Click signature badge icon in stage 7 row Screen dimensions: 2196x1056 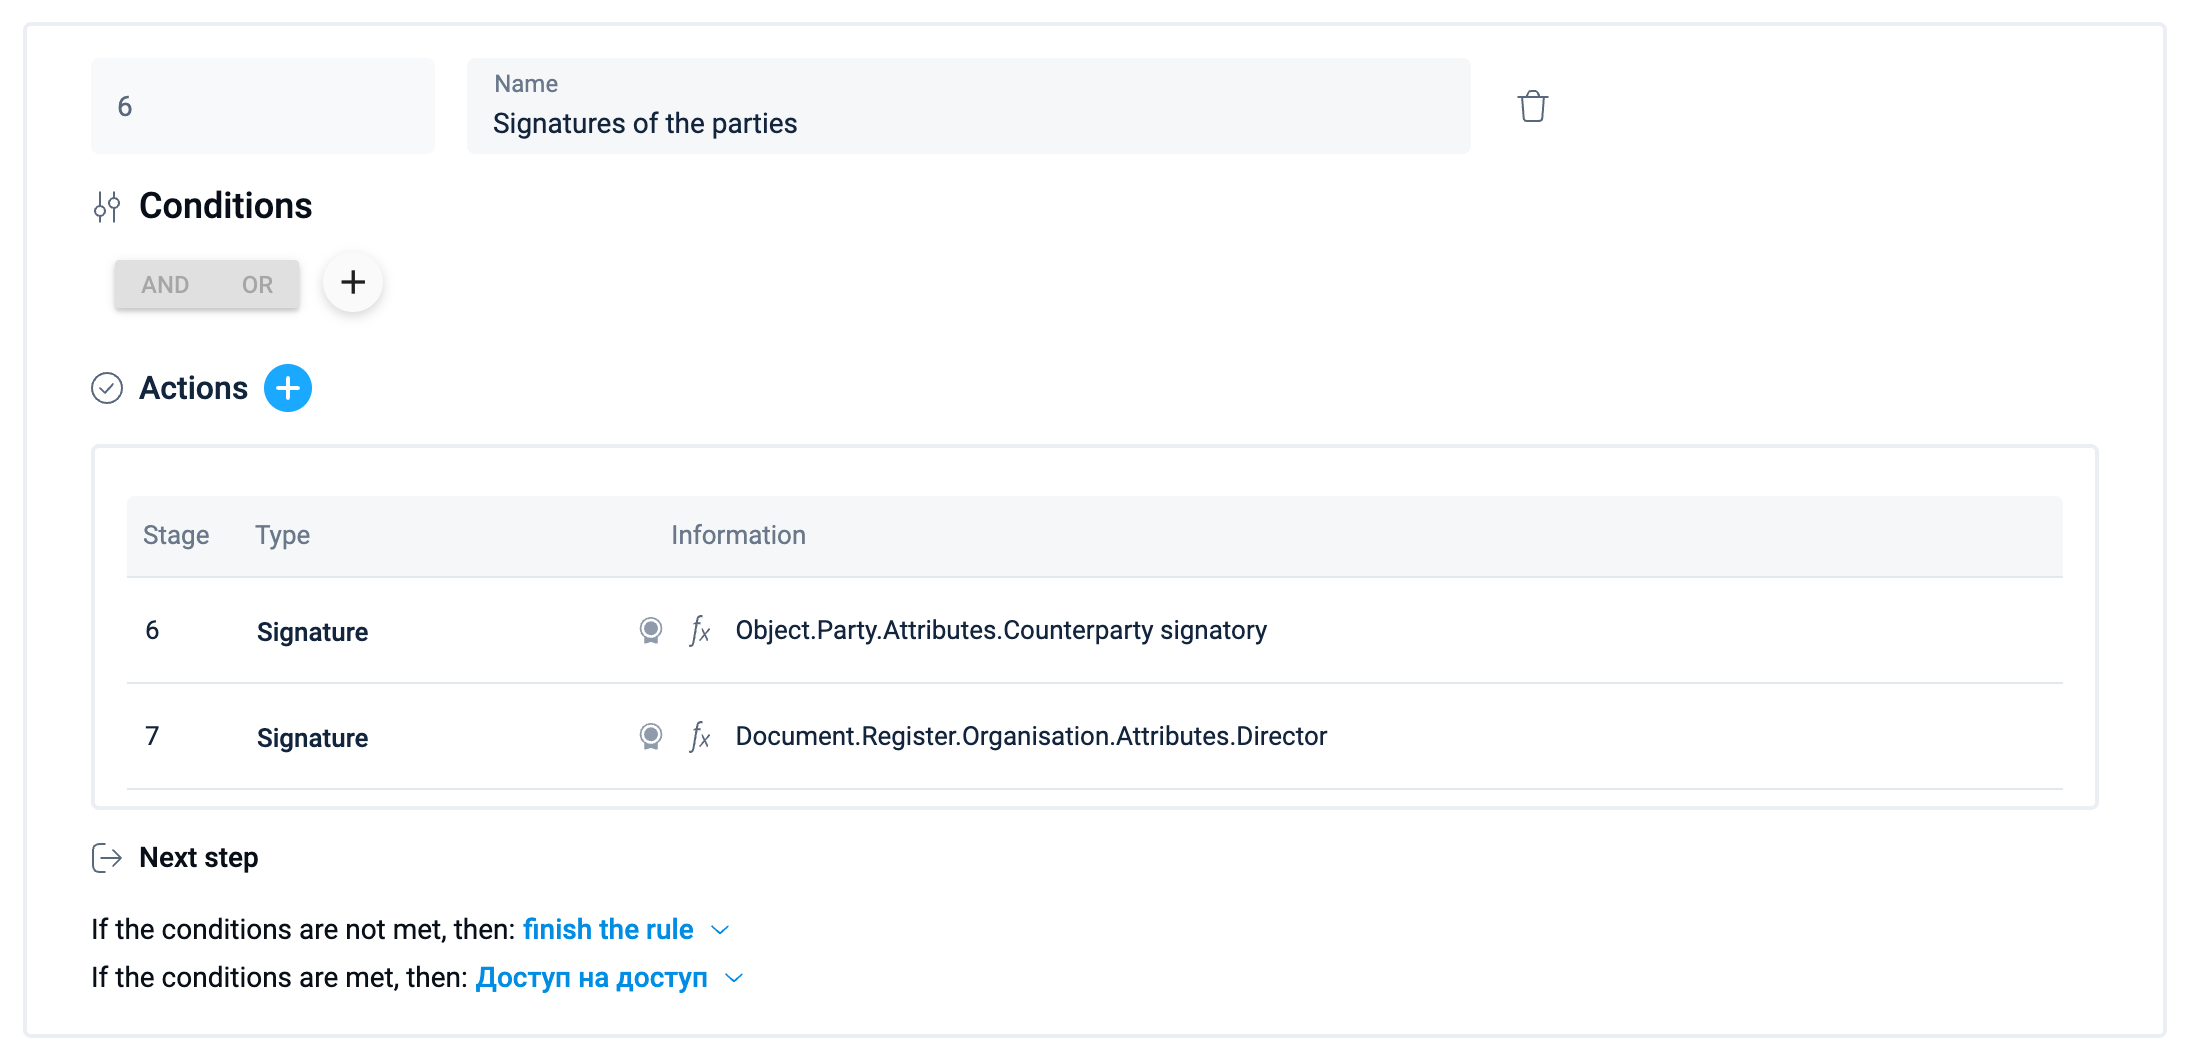tap(651, 737)
